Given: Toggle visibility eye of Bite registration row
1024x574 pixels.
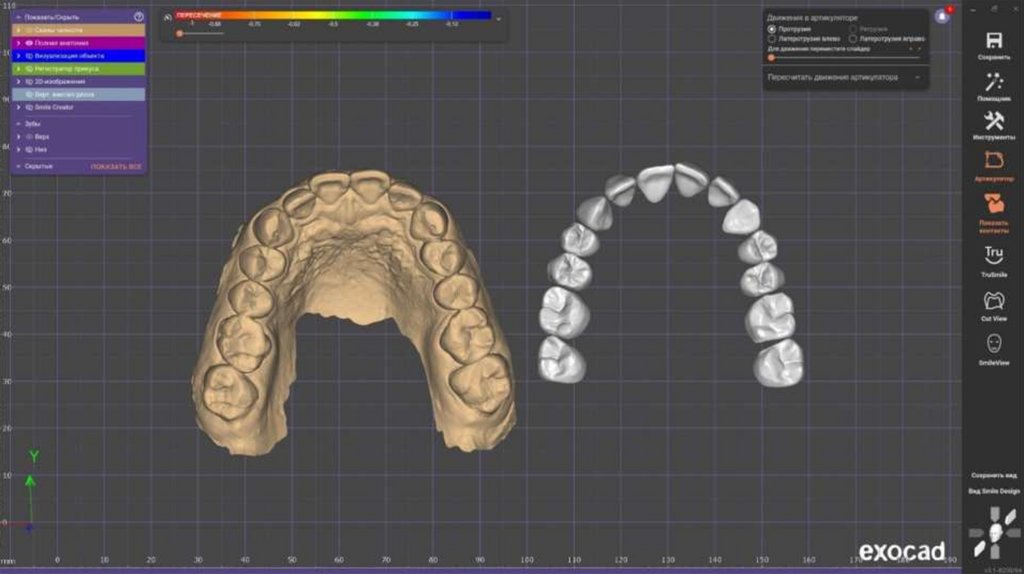Looking at the screenshot, I should (29, 69).
